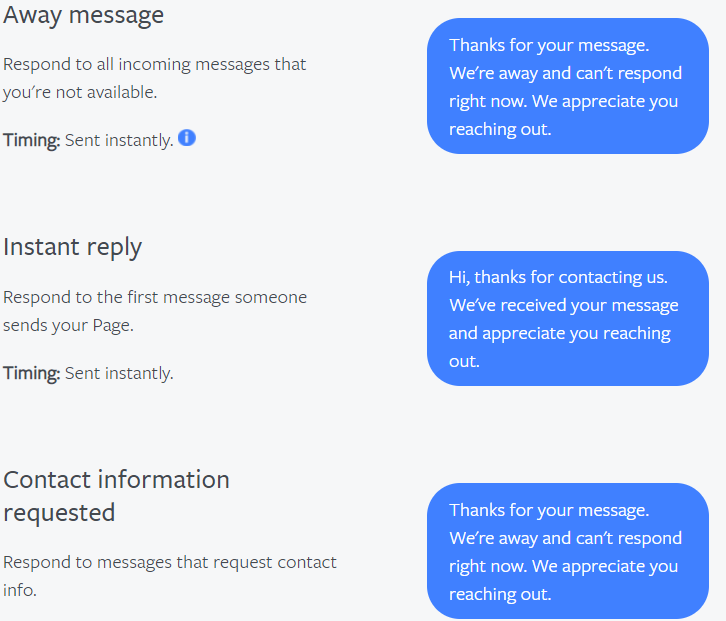Click 'Respond to messages that request contact' text
This screenshot has height=621, width=726.
pos(169,562)
